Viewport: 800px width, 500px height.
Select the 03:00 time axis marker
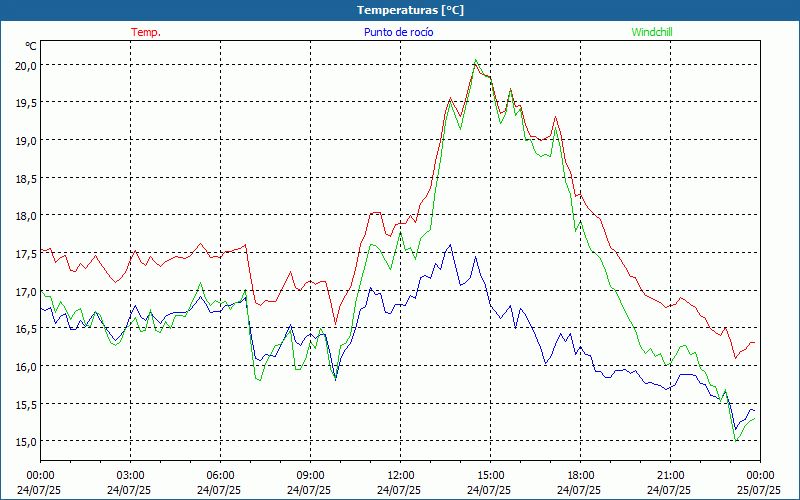coord(130,475)
